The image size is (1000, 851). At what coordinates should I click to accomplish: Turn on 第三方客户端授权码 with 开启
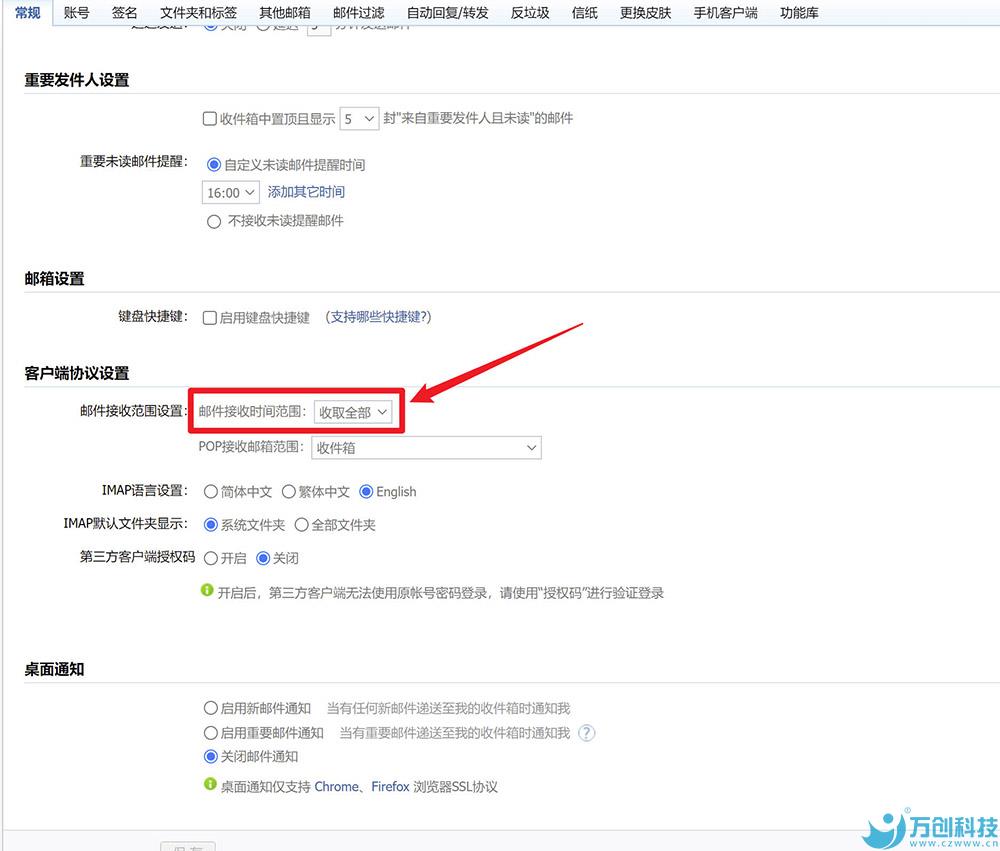[211, 558]
